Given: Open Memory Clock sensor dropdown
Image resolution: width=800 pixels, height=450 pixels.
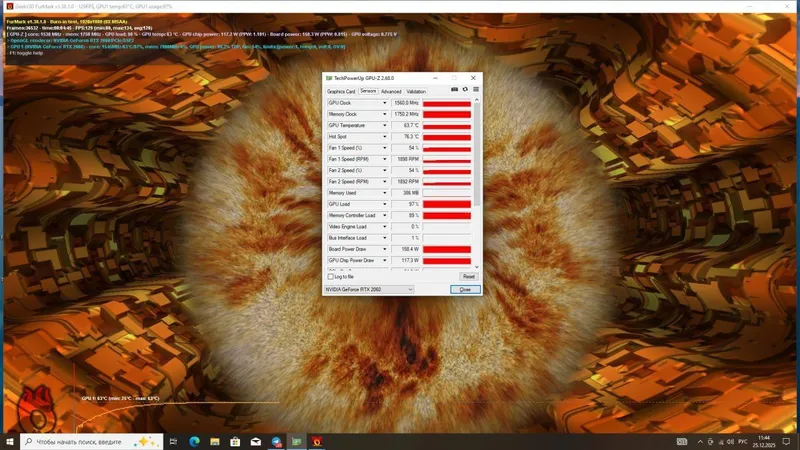Looking at the screenshot, I should click(x=385, y=114).
